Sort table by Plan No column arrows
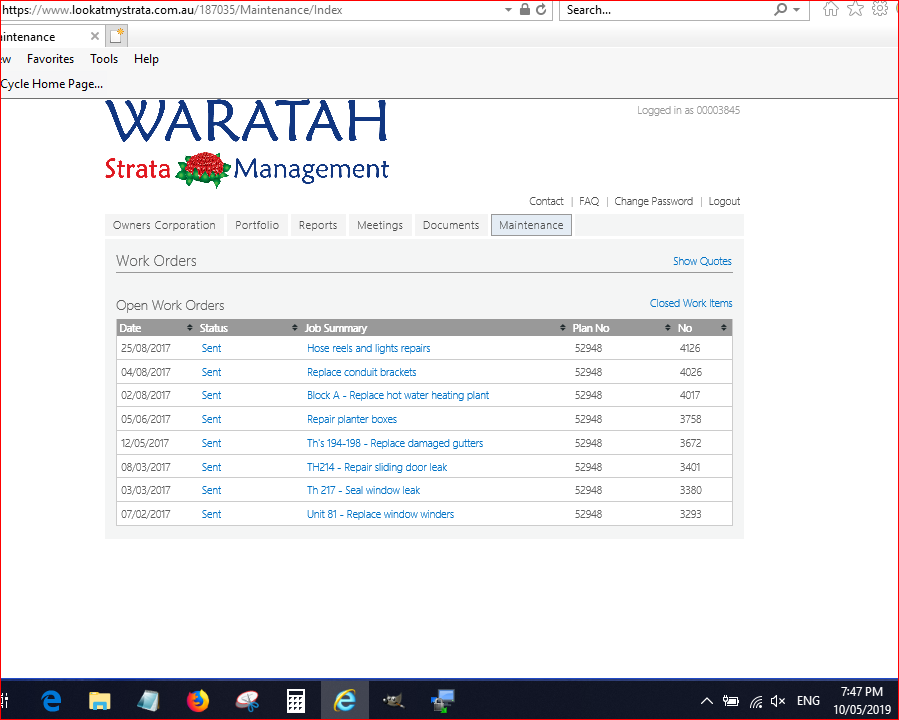899x720 pixels. pos(667,327)
